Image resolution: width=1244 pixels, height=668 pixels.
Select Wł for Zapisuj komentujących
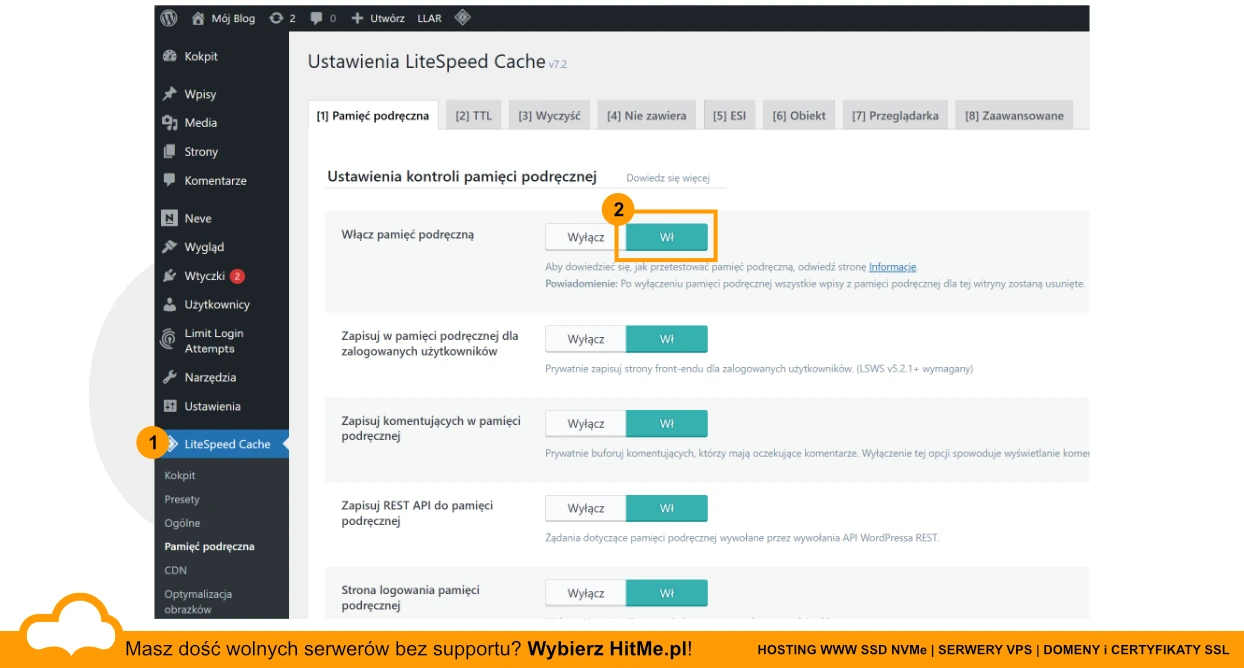[x=667, y=424]
